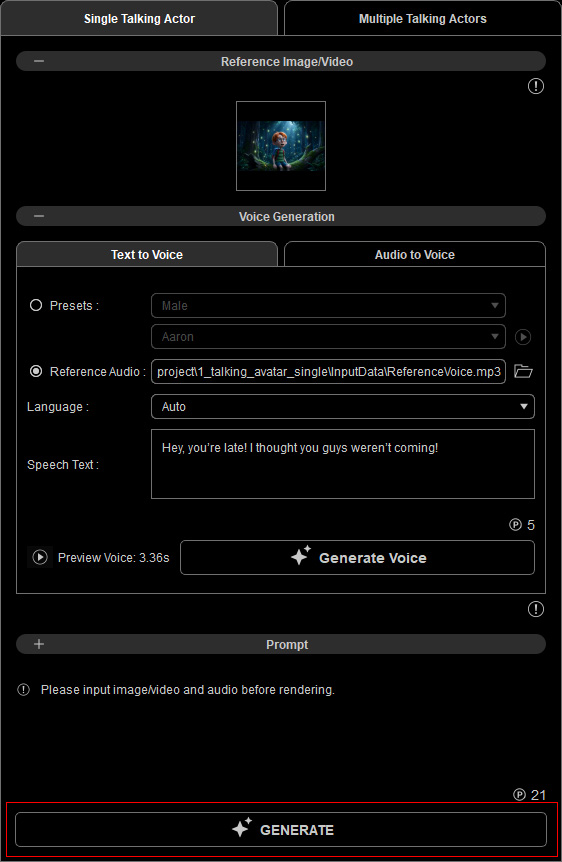This screenshot has width=562, height=862.
Task: Select the Presets radio button
Action: pos(36,305)
